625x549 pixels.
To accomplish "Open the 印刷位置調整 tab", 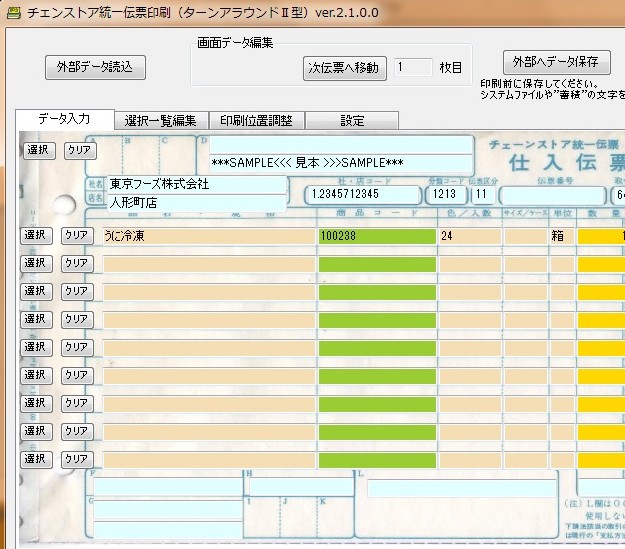I will tap(256, 121).
